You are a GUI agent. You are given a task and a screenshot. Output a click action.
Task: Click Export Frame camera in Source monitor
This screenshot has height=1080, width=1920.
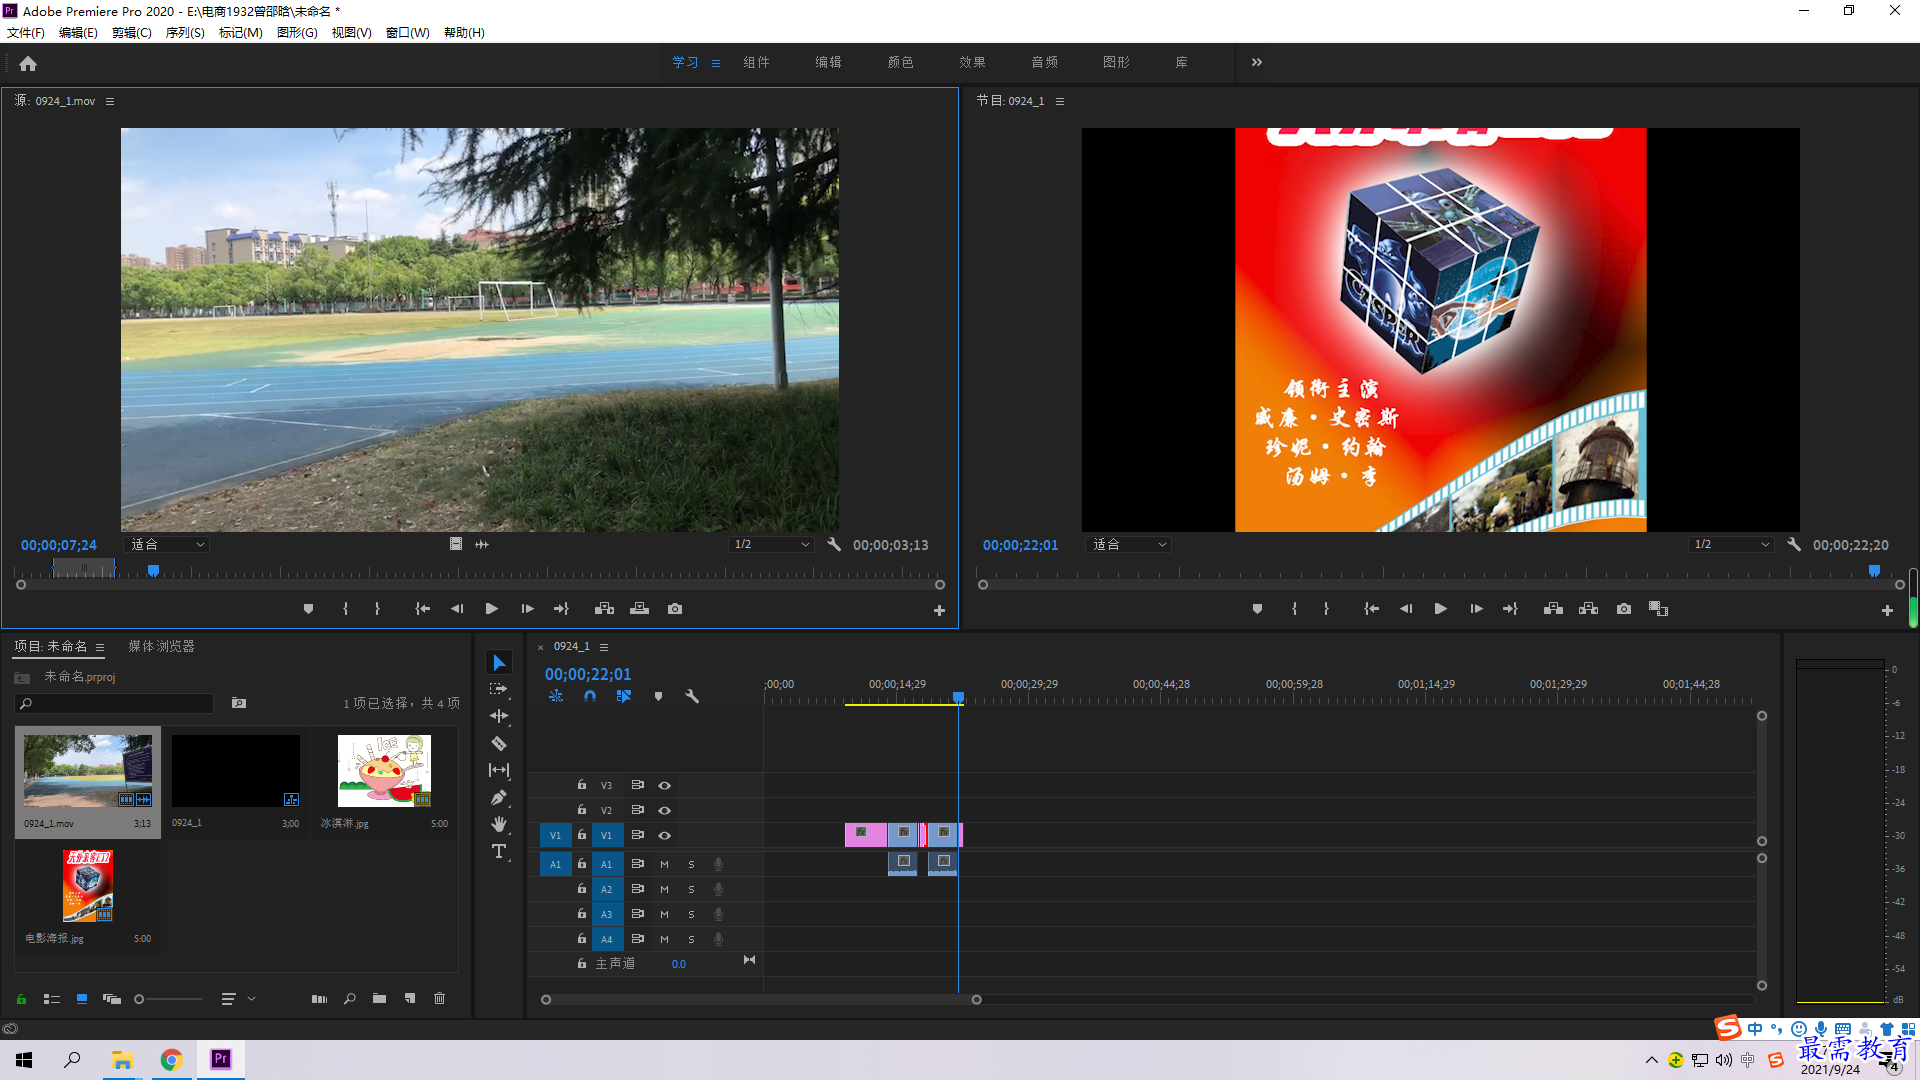675,609
